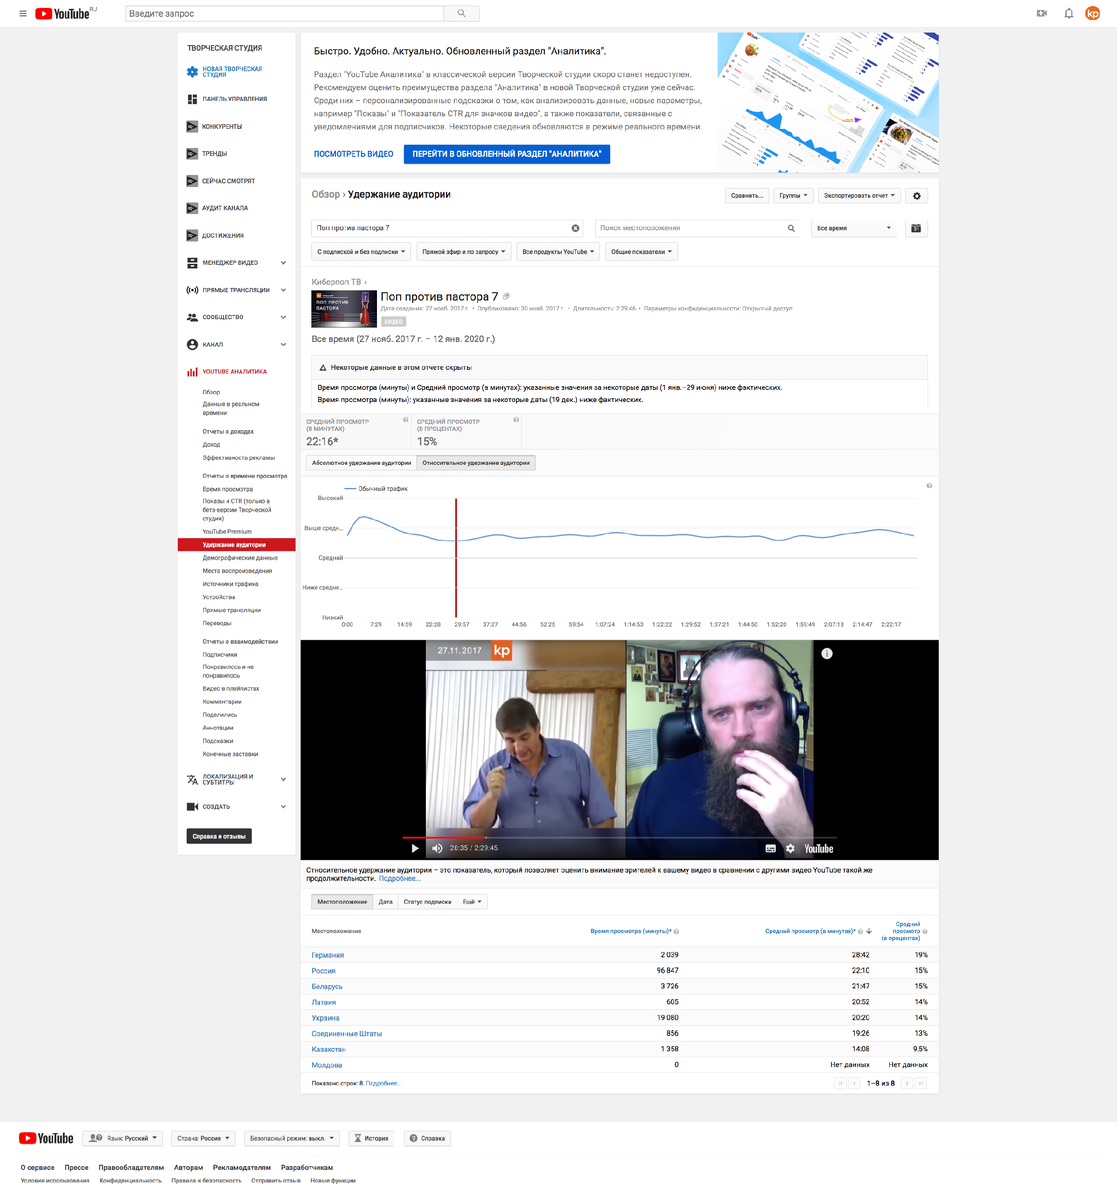Select the 'Местоположение' table tab
This screenshot has width=1117, height=1200.
click(342, 902)
